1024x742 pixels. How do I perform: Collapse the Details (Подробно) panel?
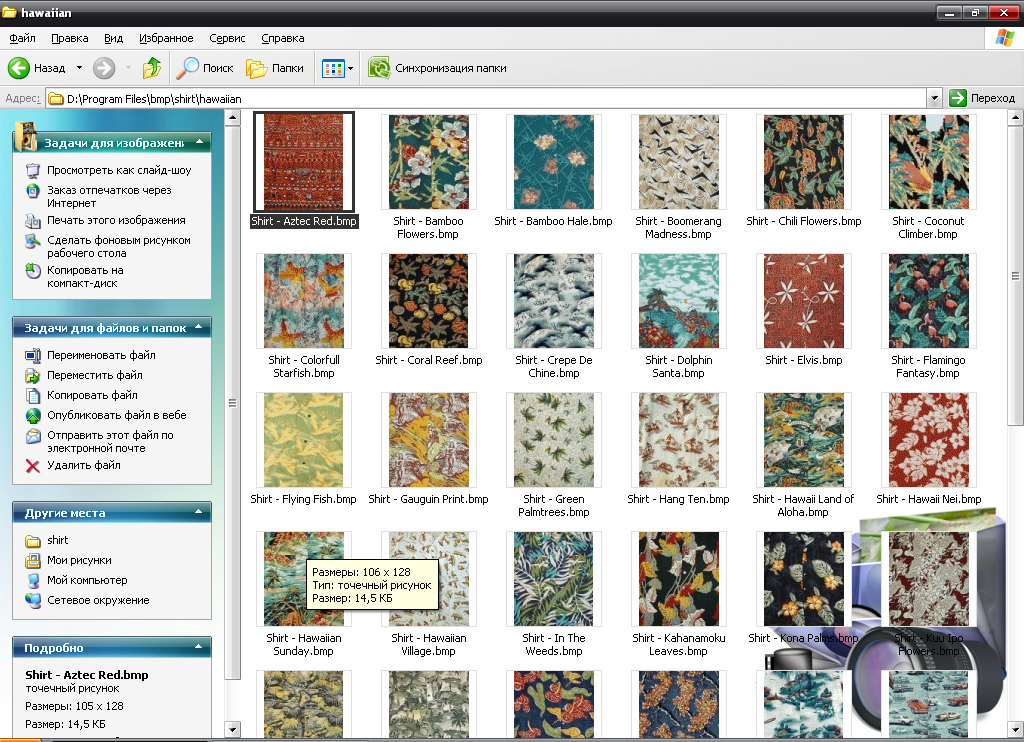coord(199,647)
